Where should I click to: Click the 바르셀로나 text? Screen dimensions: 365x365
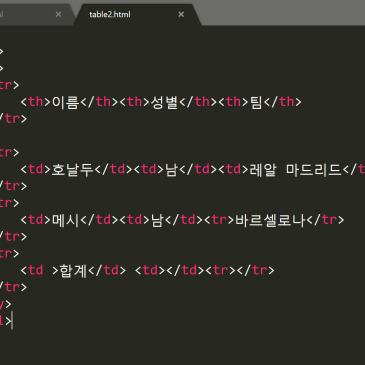270,220
